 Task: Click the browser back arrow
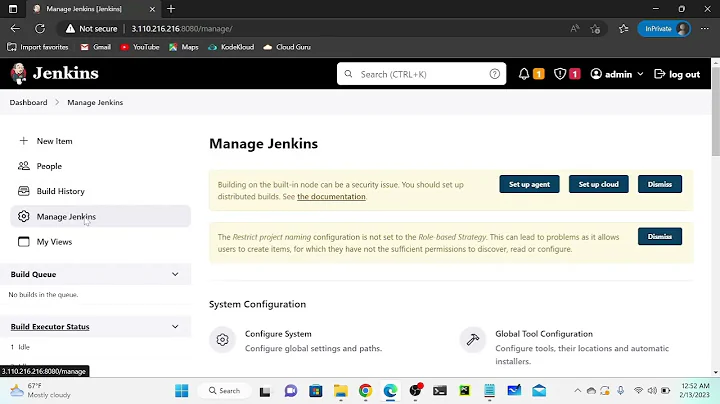15,28
